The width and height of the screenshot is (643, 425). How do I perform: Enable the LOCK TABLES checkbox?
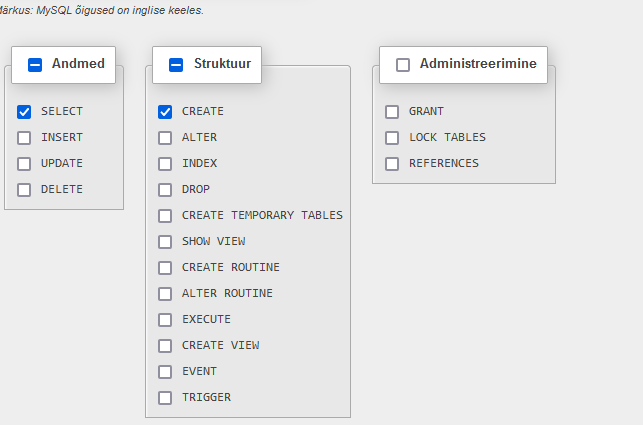click(392, 138)
